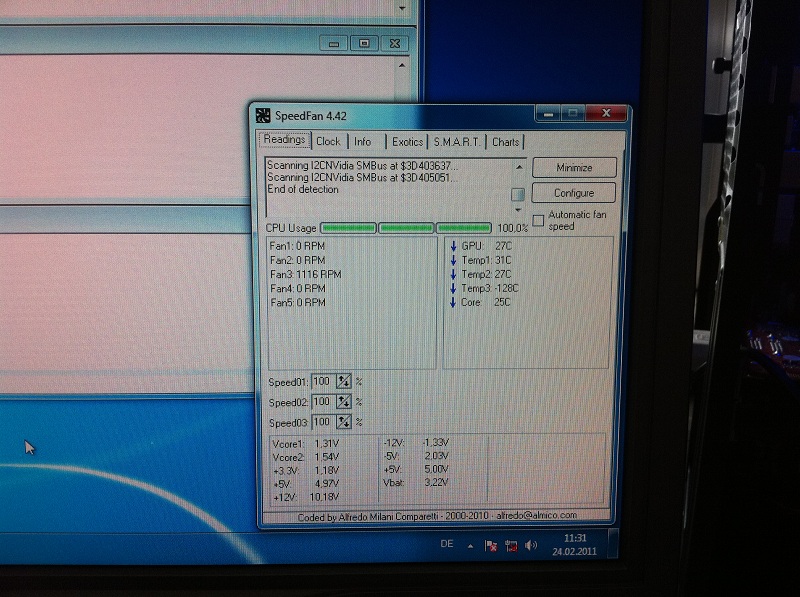Click the blue arrow icon next to Temp1
The width and height of the screenshot is (800, 597).
tap(453, 260)
